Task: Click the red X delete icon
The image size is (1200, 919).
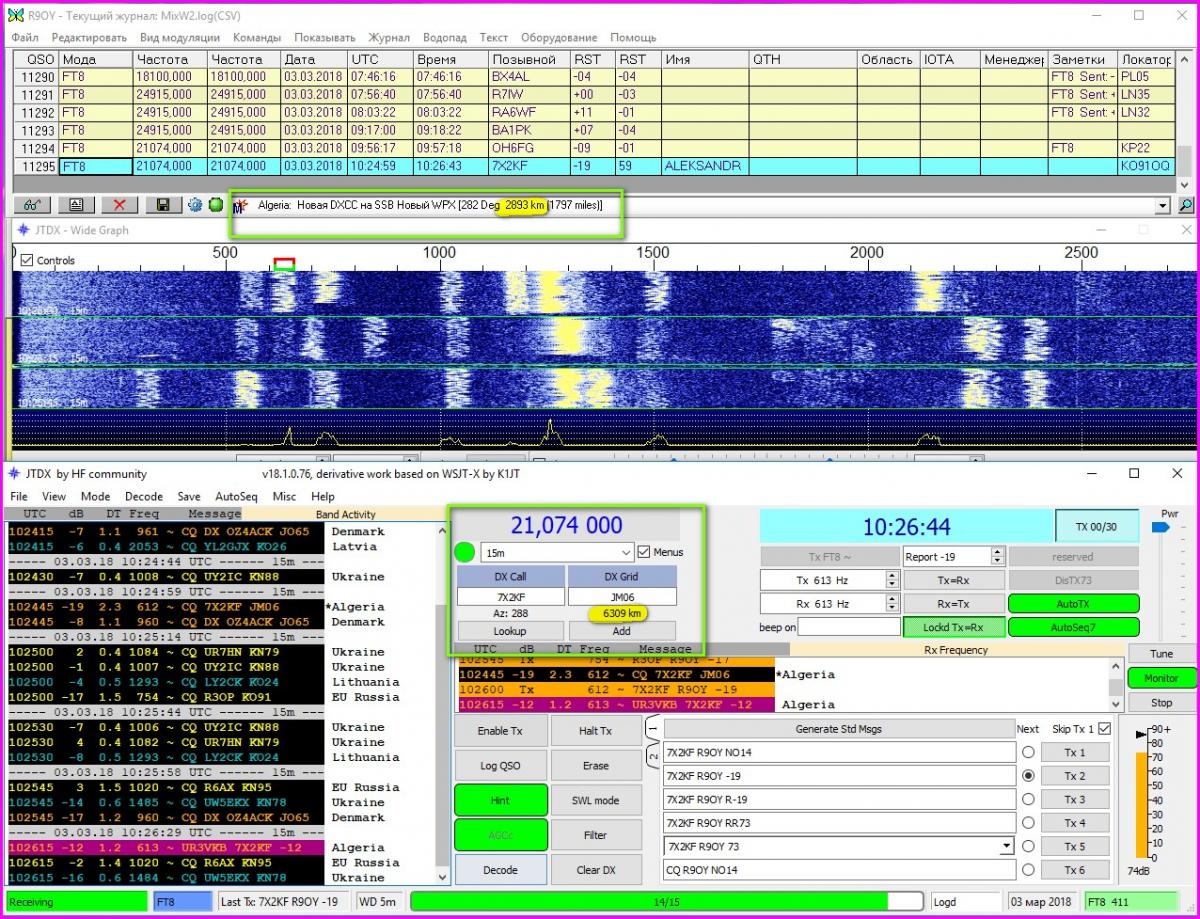Action: pyautogui.click(x=119, y=205)
